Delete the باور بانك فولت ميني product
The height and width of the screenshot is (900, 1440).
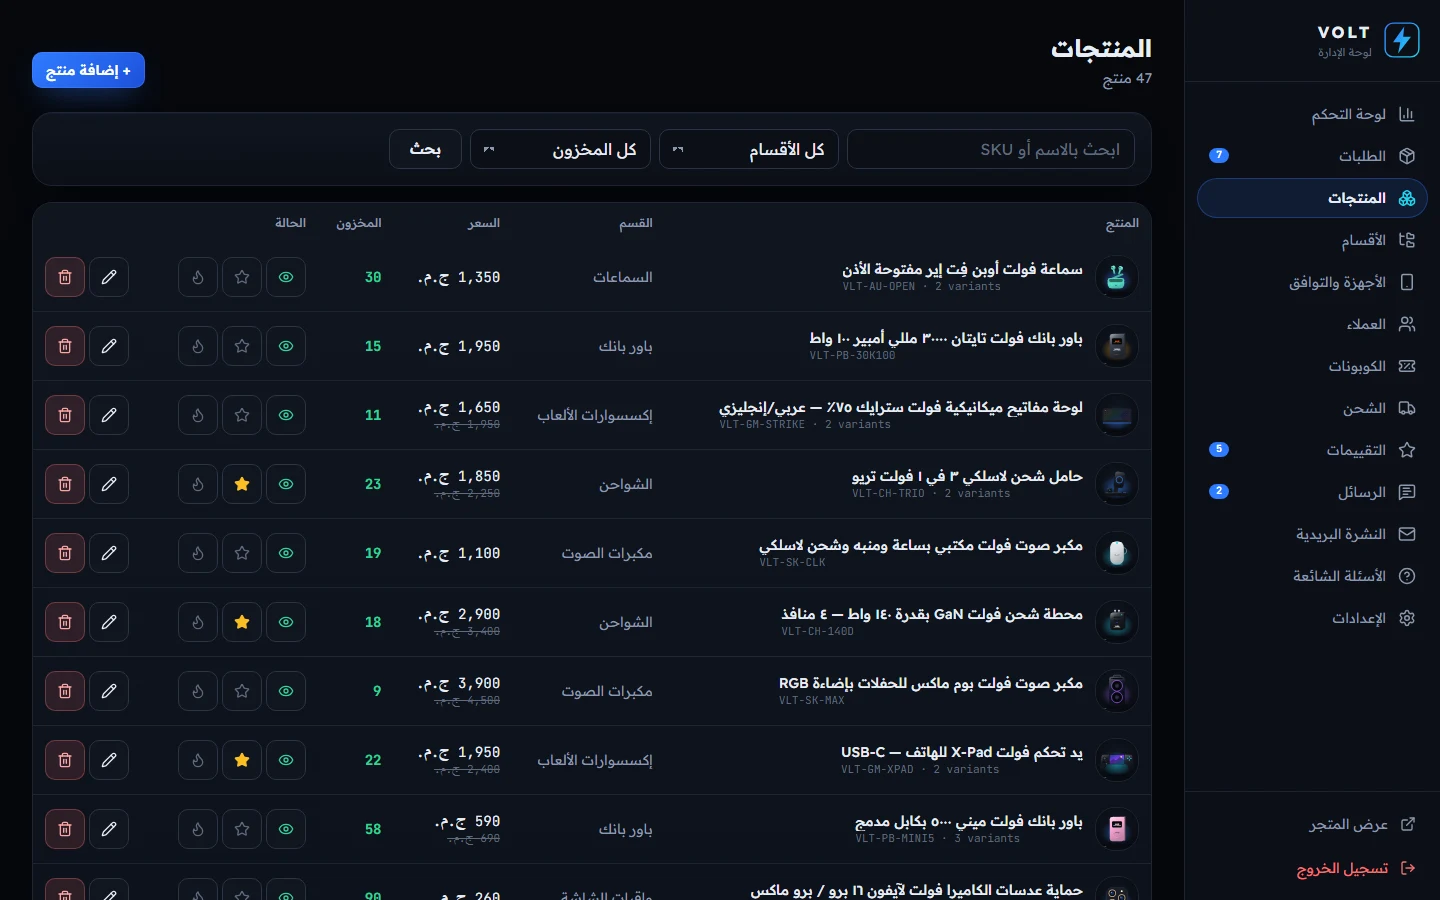click(x=65, y=829)
